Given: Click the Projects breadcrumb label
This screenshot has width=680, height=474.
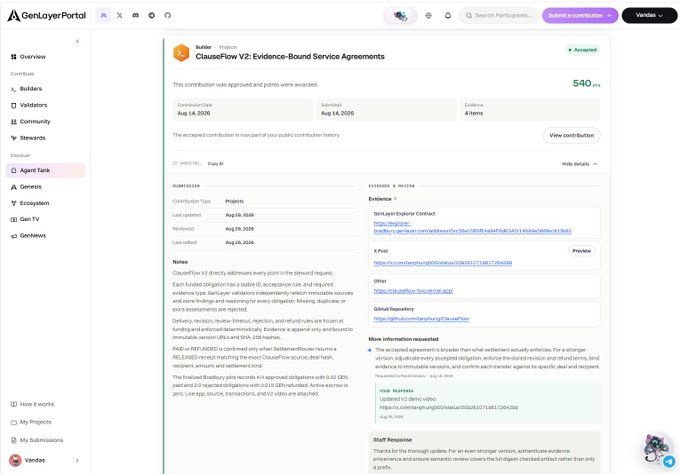Looking at the screenshot, I should (228, 47).
